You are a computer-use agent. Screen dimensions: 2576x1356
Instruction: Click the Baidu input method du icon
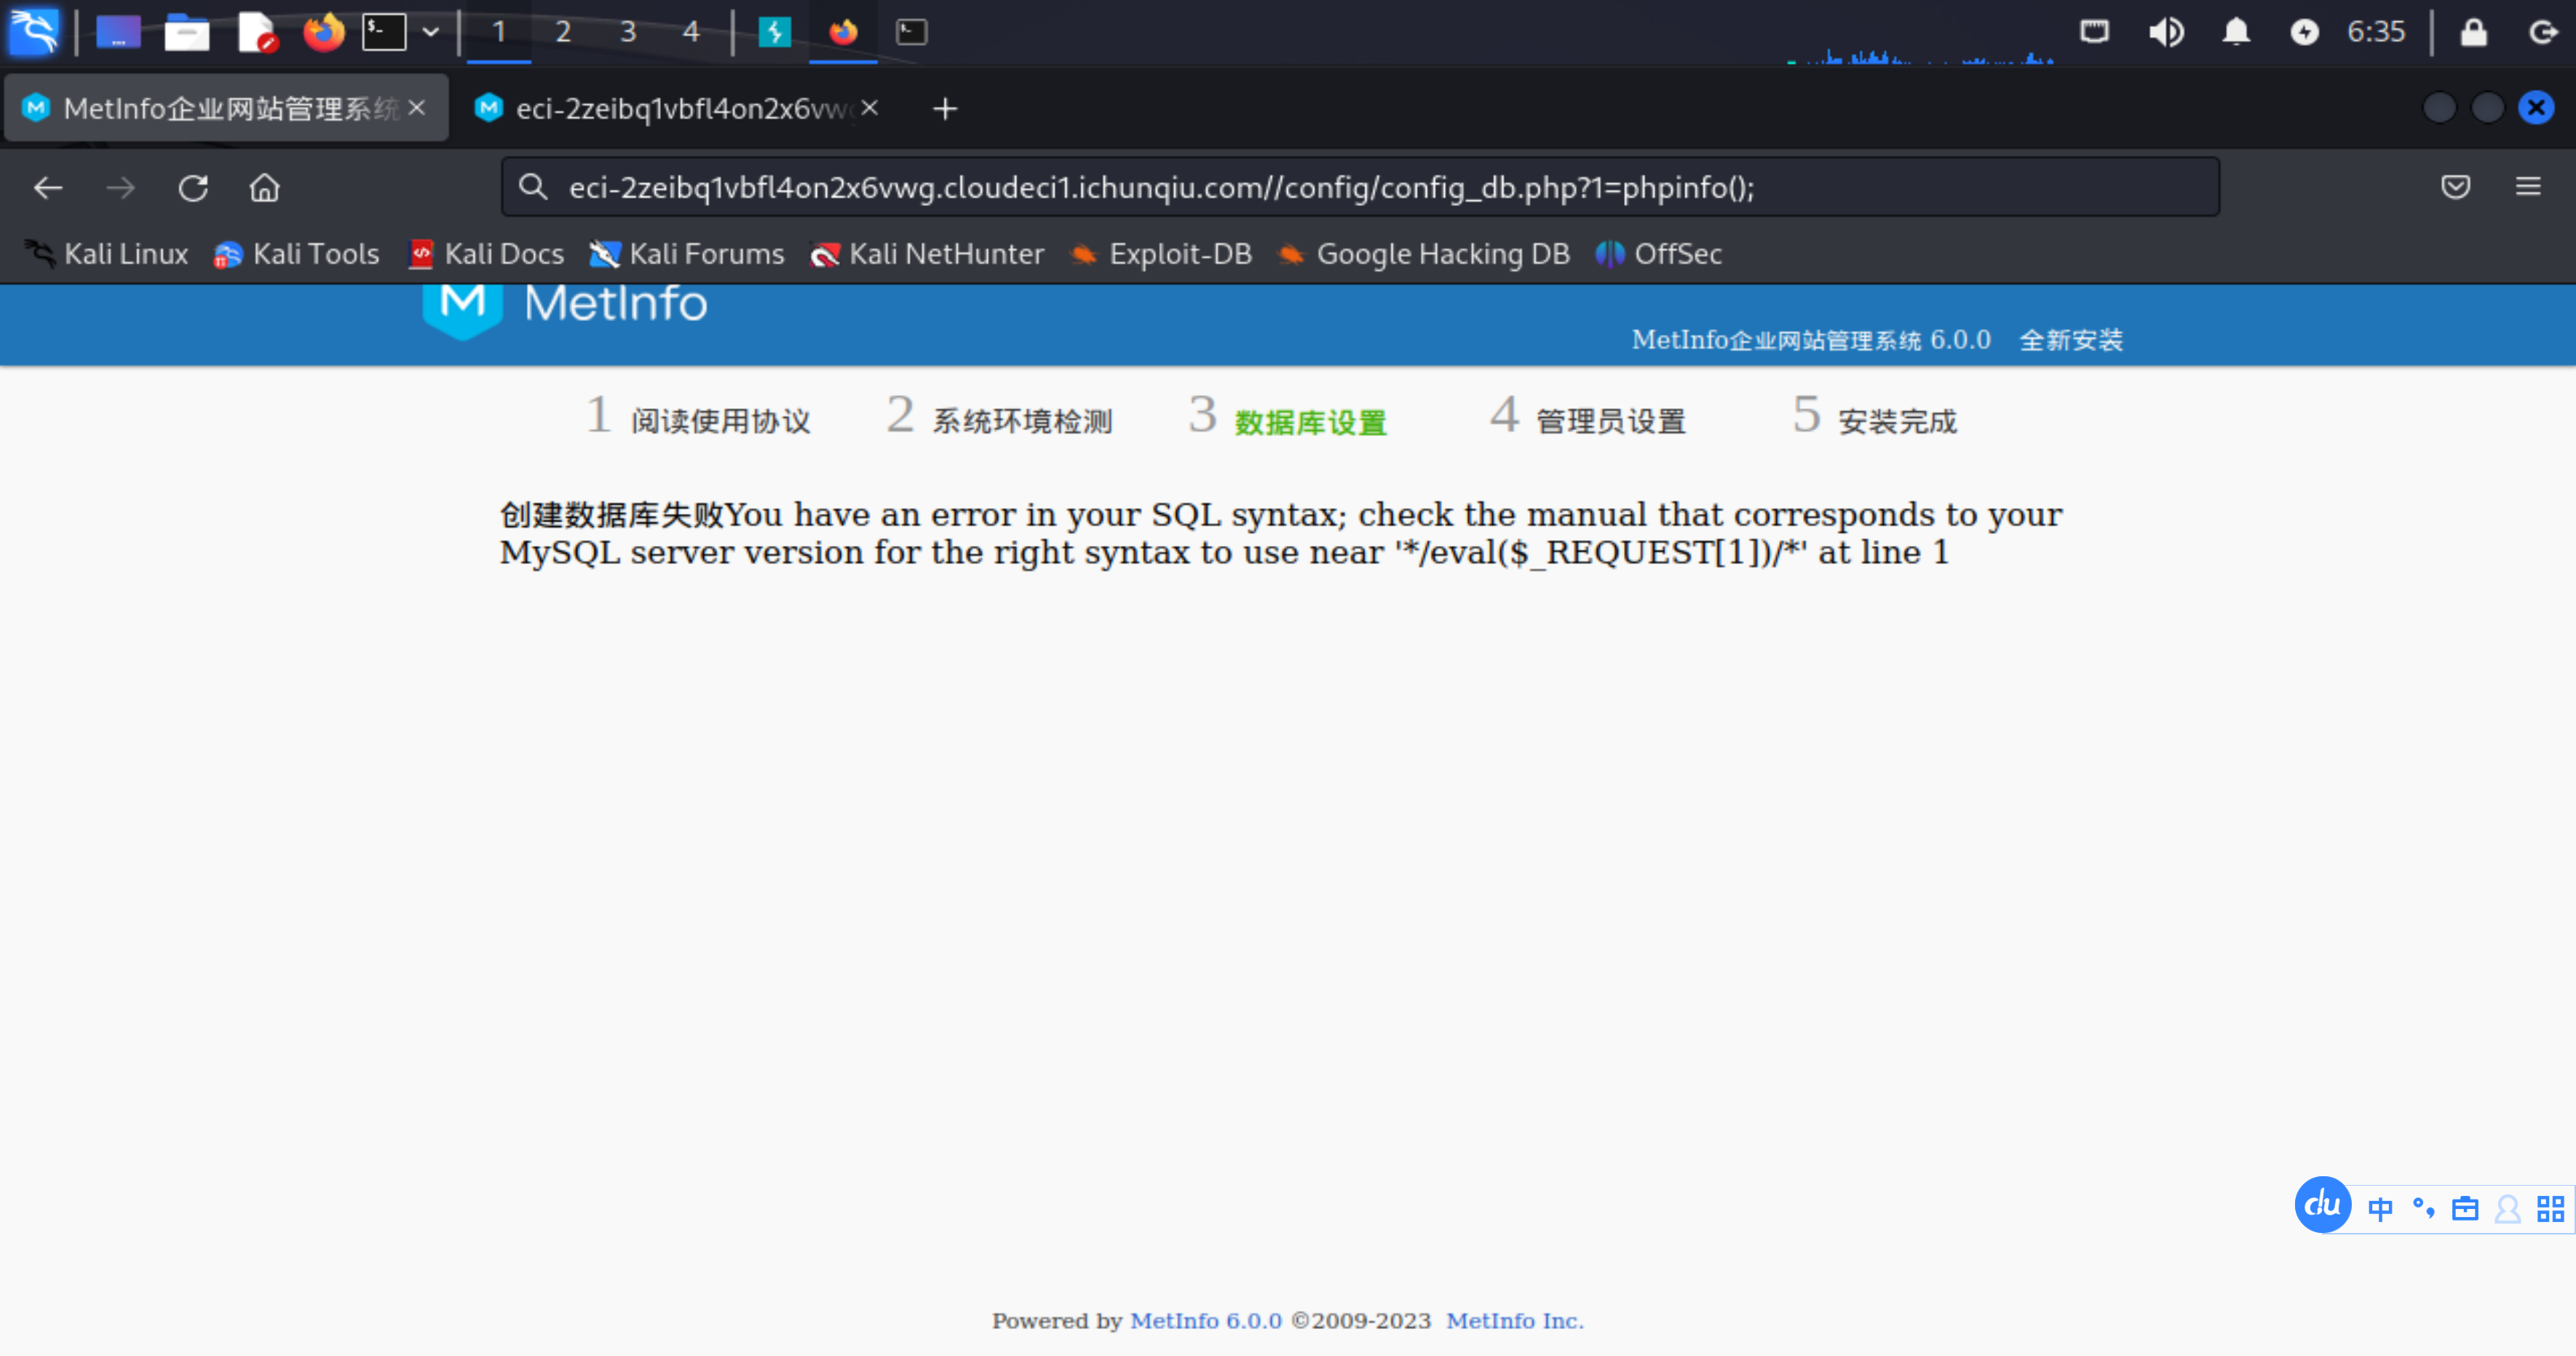[x=2322, y=1204]
